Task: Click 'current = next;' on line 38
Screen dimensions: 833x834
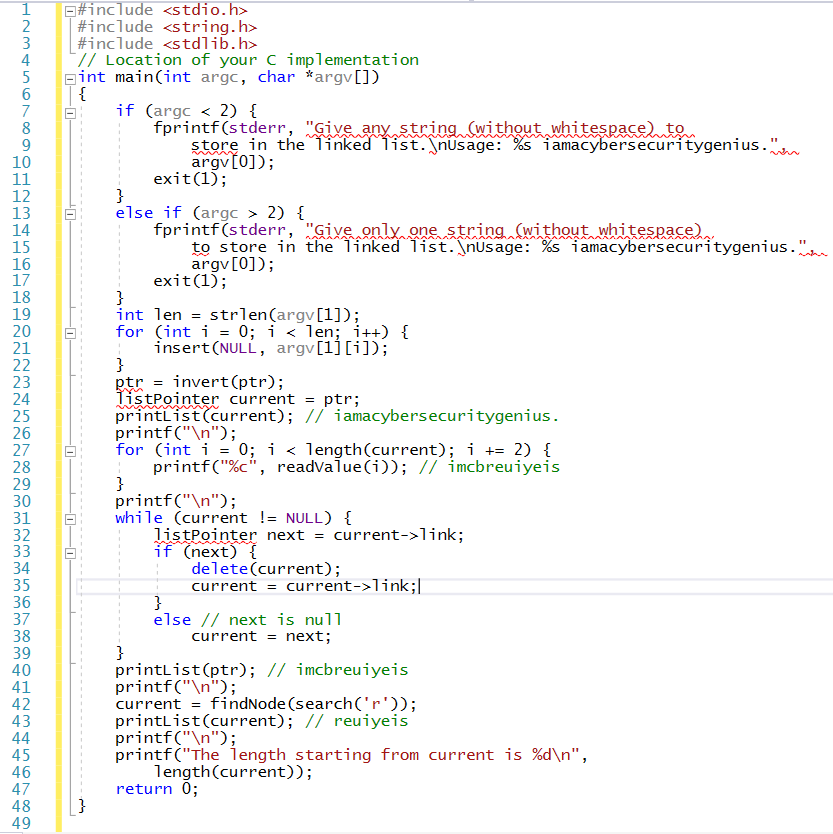Action: (261, 636)
